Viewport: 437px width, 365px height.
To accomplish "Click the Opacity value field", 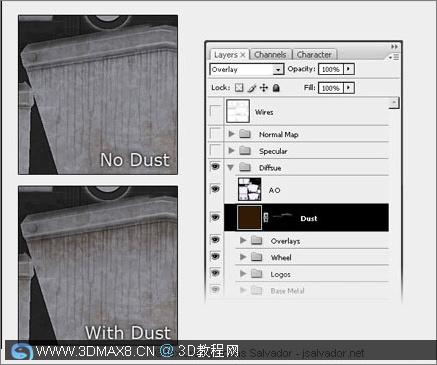I will (x=330, y=69).
